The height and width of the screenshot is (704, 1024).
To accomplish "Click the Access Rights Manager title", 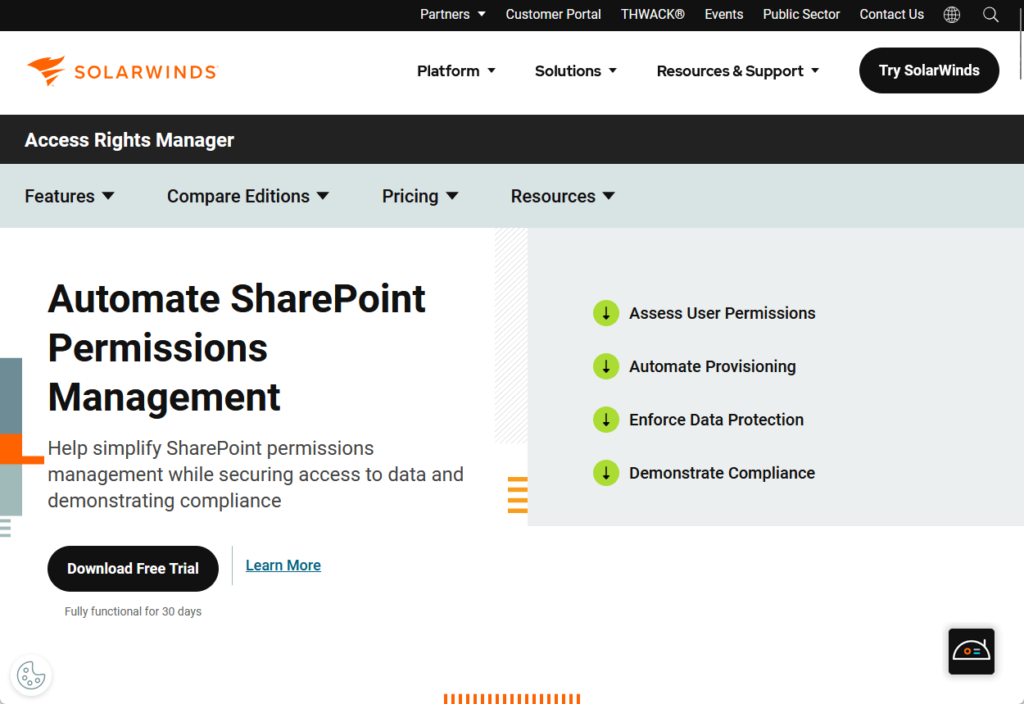I will (129, 140).
